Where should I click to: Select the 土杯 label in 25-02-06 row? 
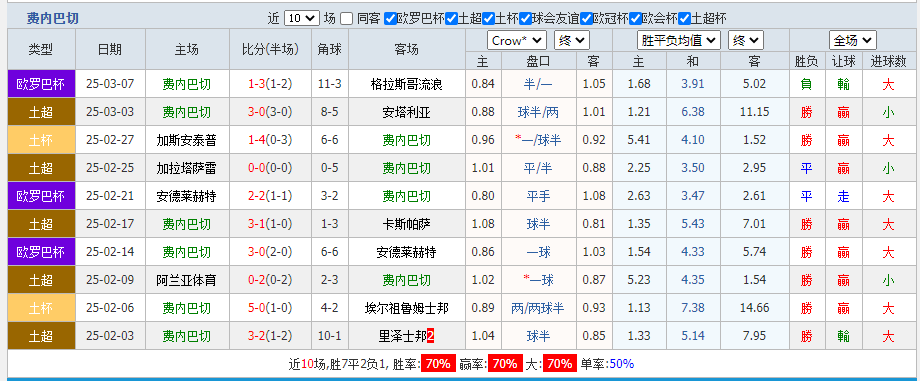(41, 308)
